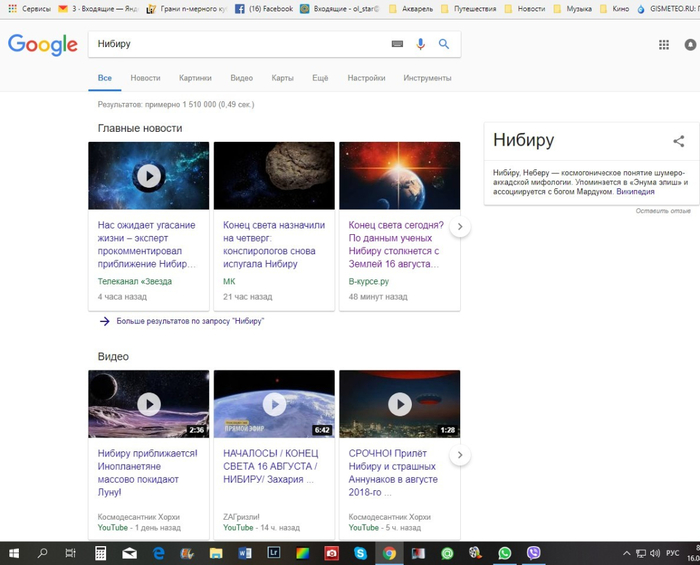Show next video cards with arrow
The image size is (700, 565).
coord(460,455)
